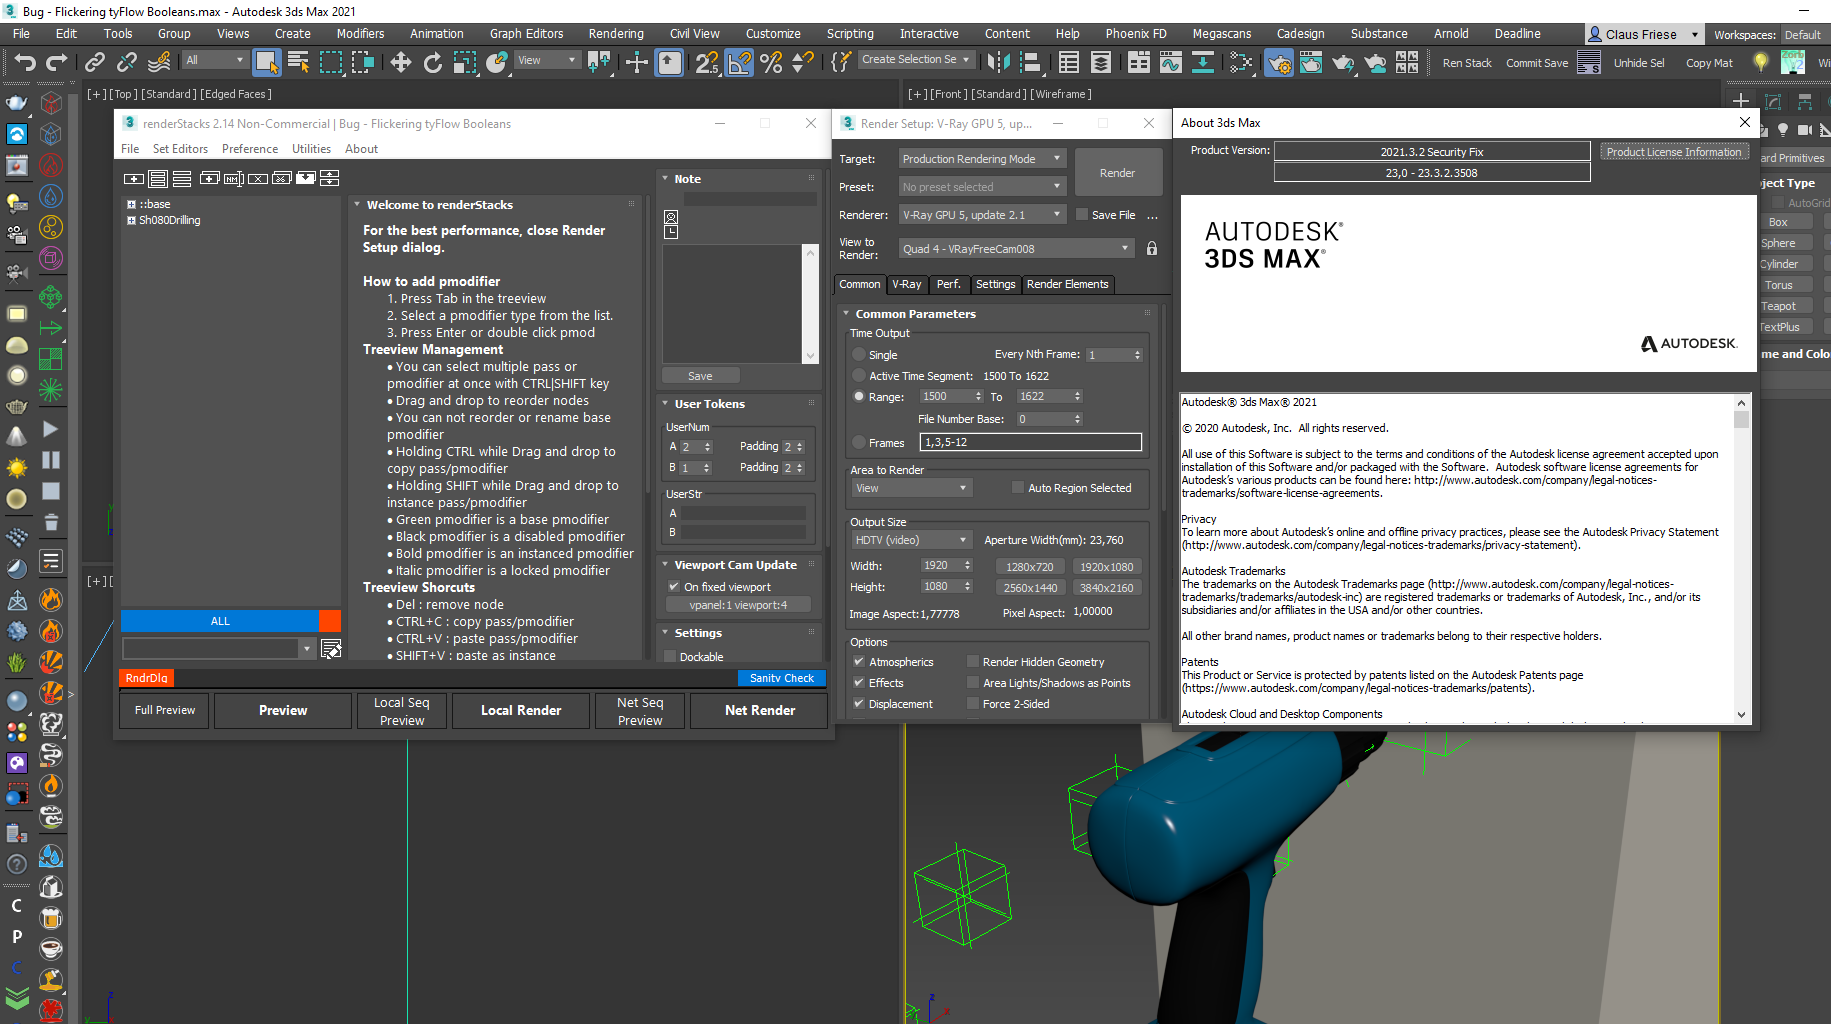
Task: Choose the Rectangular Selection Region tool
Action: (x=330, y=62)
